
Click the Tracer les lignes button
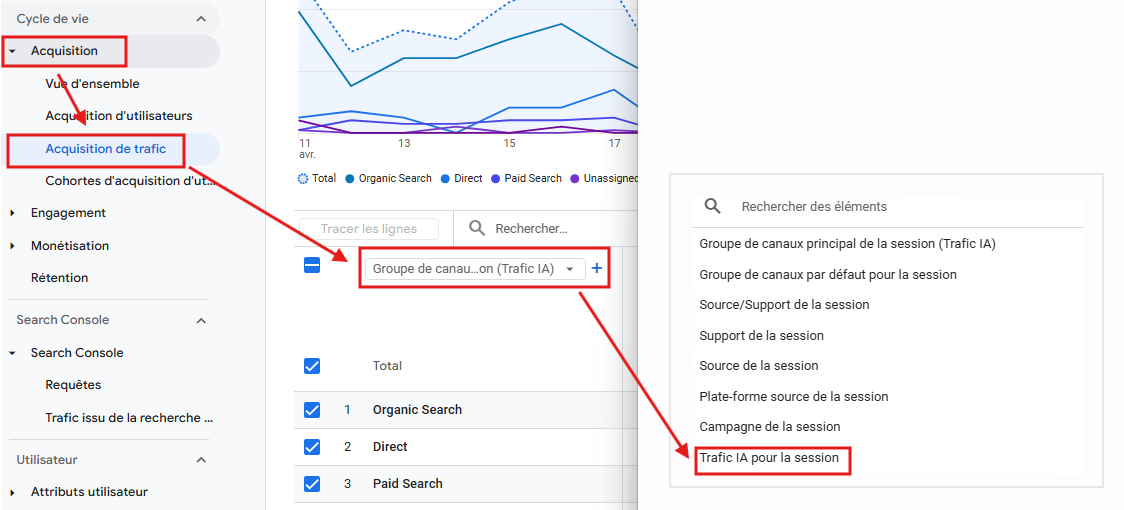tap(369, 229)
